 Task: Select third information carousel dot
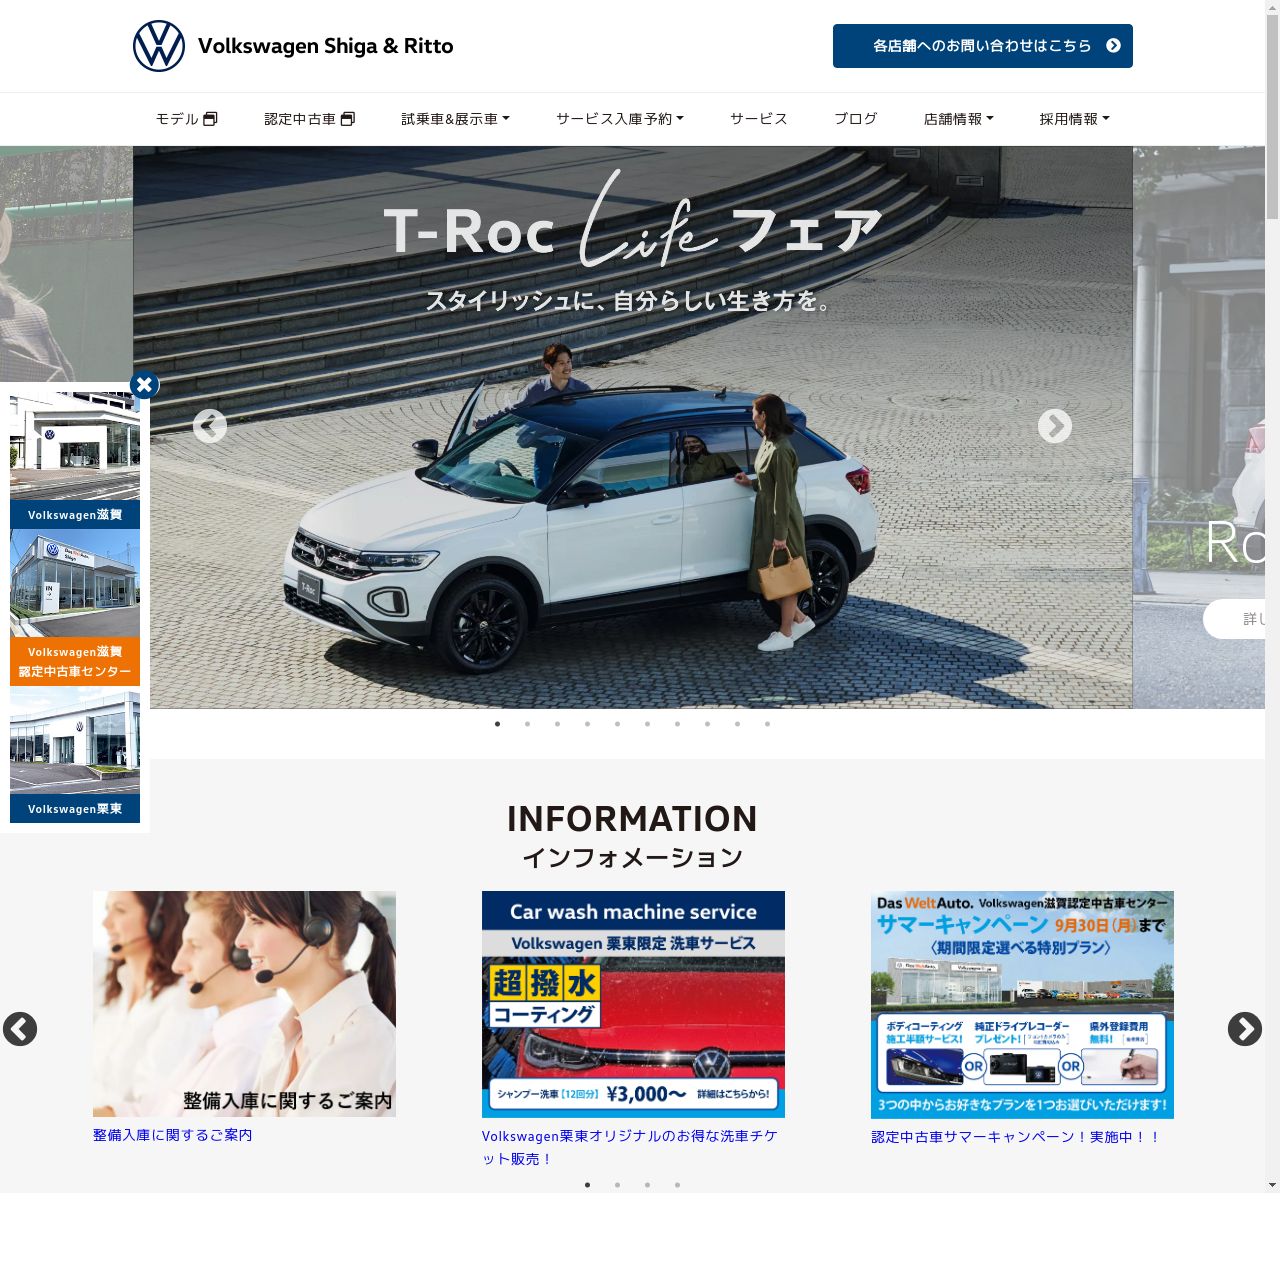[647, 1185]
